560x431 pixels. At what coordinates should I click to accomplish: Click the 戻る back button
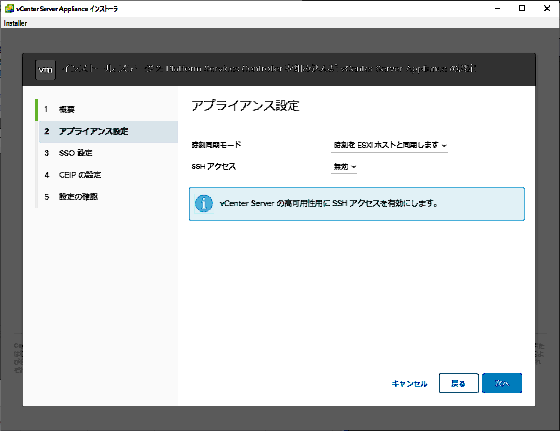coord(459,383)
